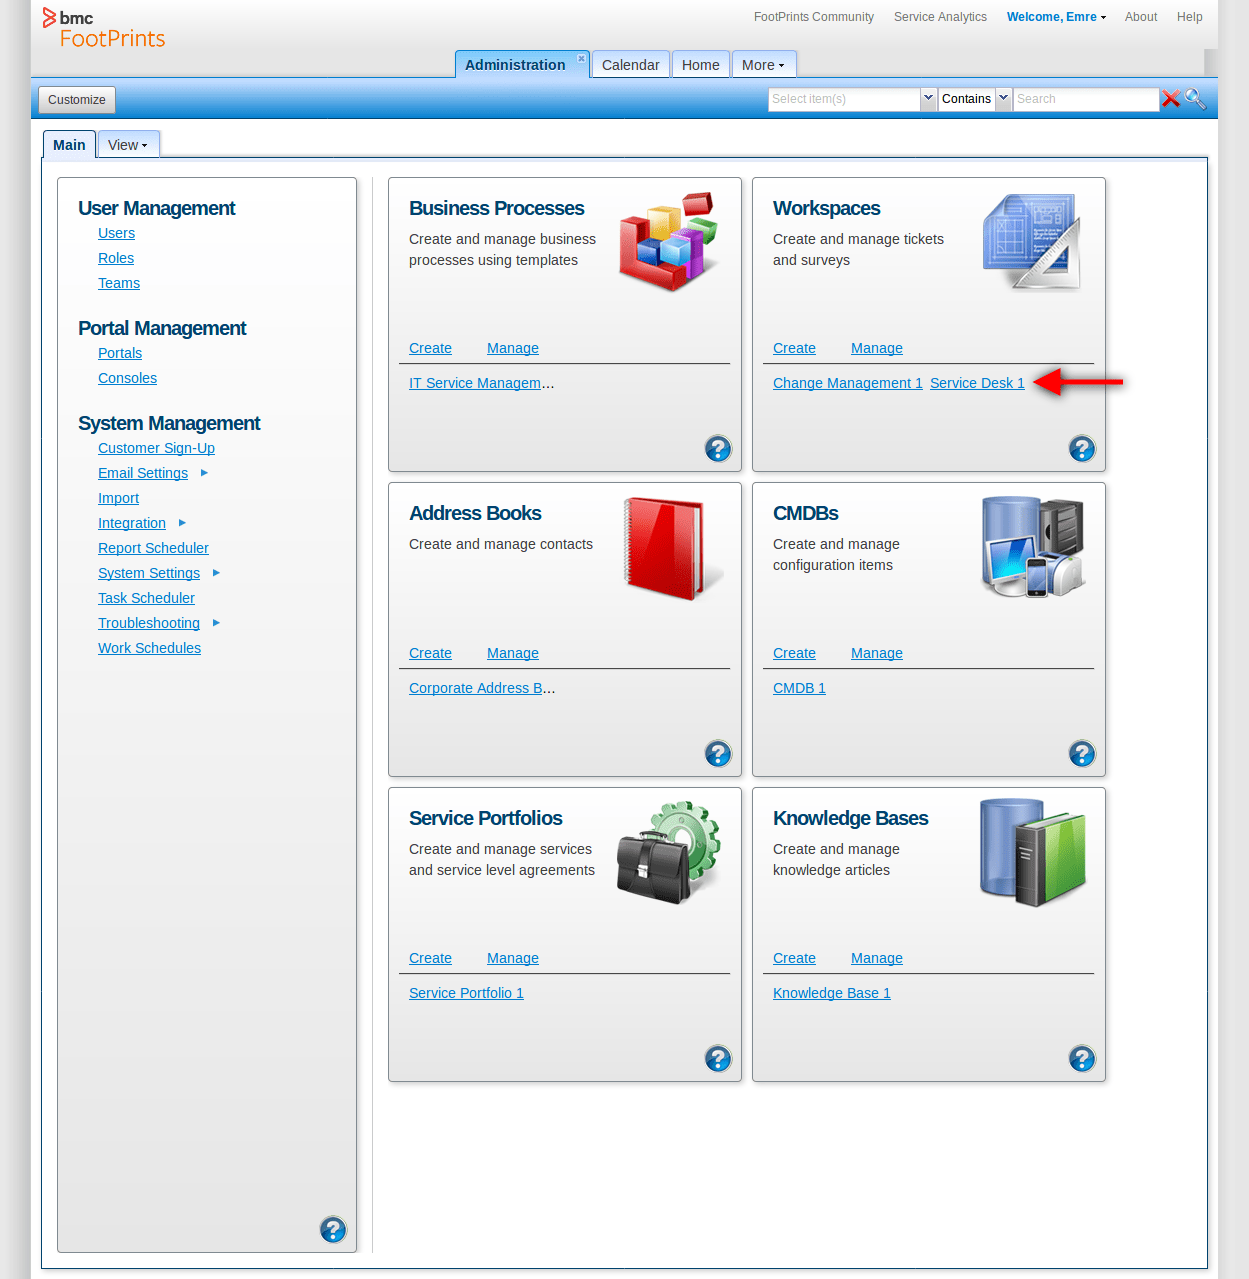Open the Service Portfolios help icon
The height and width of the screenshot is (1279, 1249).
click(718, 1058)
